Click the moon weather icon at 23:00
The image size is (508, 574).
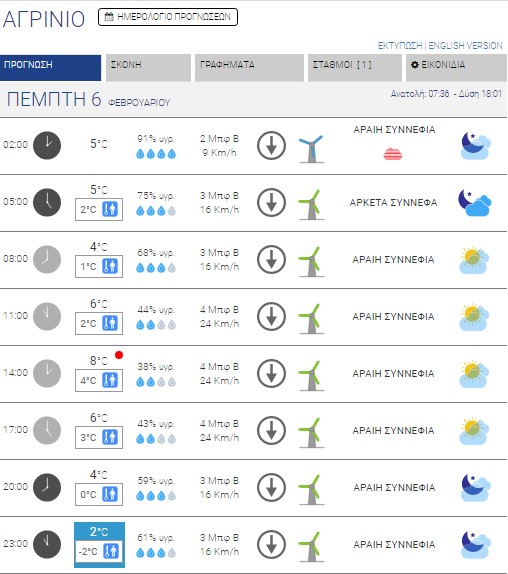pos(475,545)
